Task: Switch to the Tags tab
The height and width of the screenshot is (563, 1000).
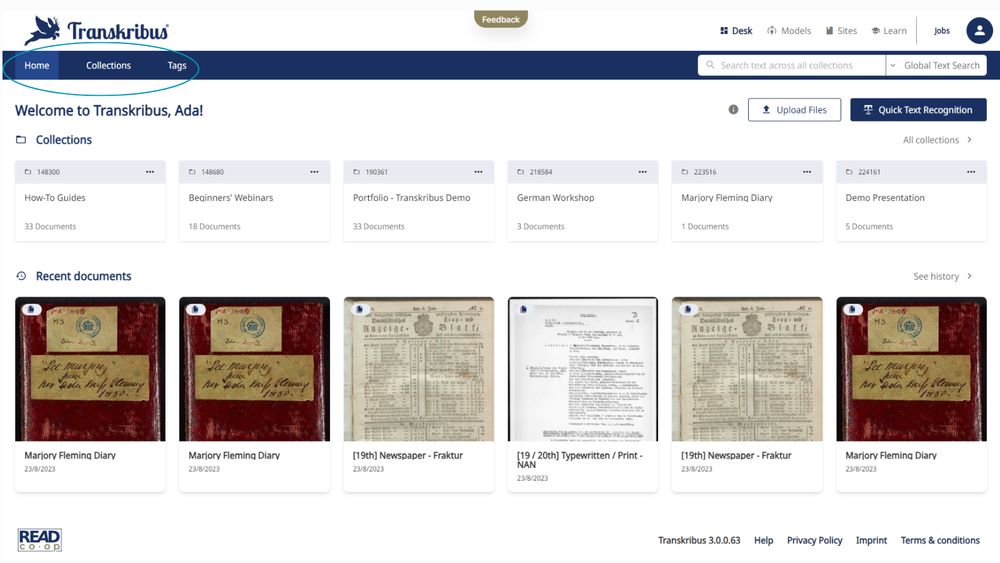Action: [x=177, y=65]
